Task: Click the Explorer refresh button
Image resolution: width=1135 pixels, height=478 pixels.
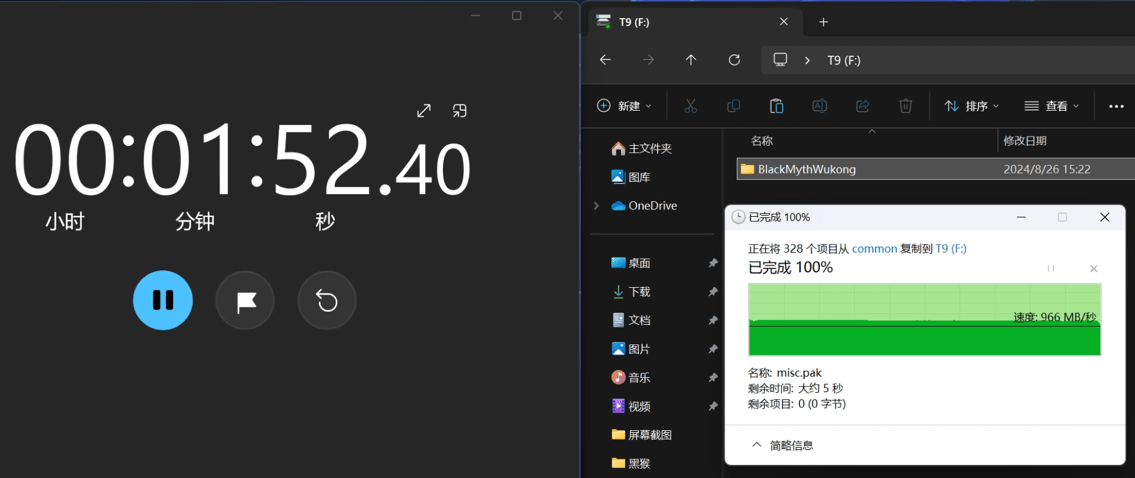Action: pos(734,60)
